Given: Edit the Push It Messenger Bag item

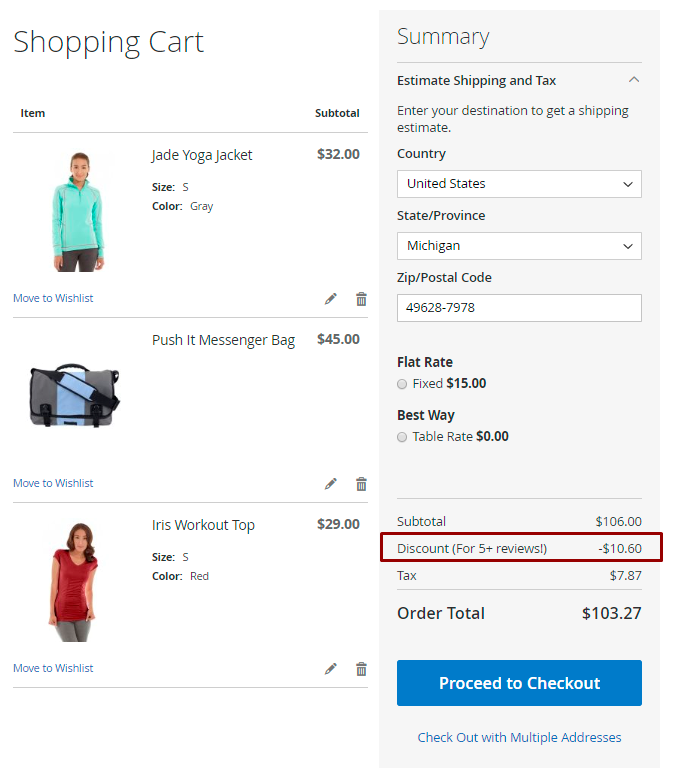Looking at the screenshot, I should pos(331,484).
